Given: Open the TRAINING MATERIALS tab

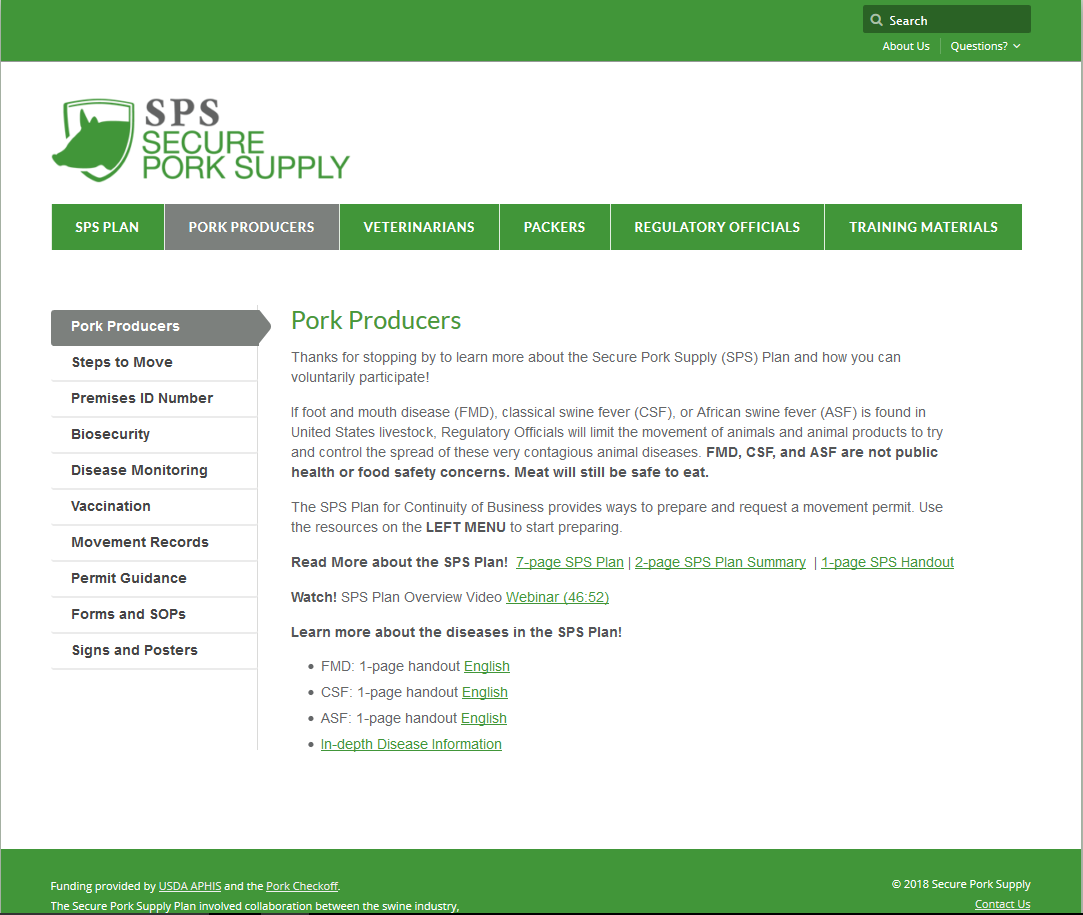Looking at the screenshot, I should coord(923,227).
